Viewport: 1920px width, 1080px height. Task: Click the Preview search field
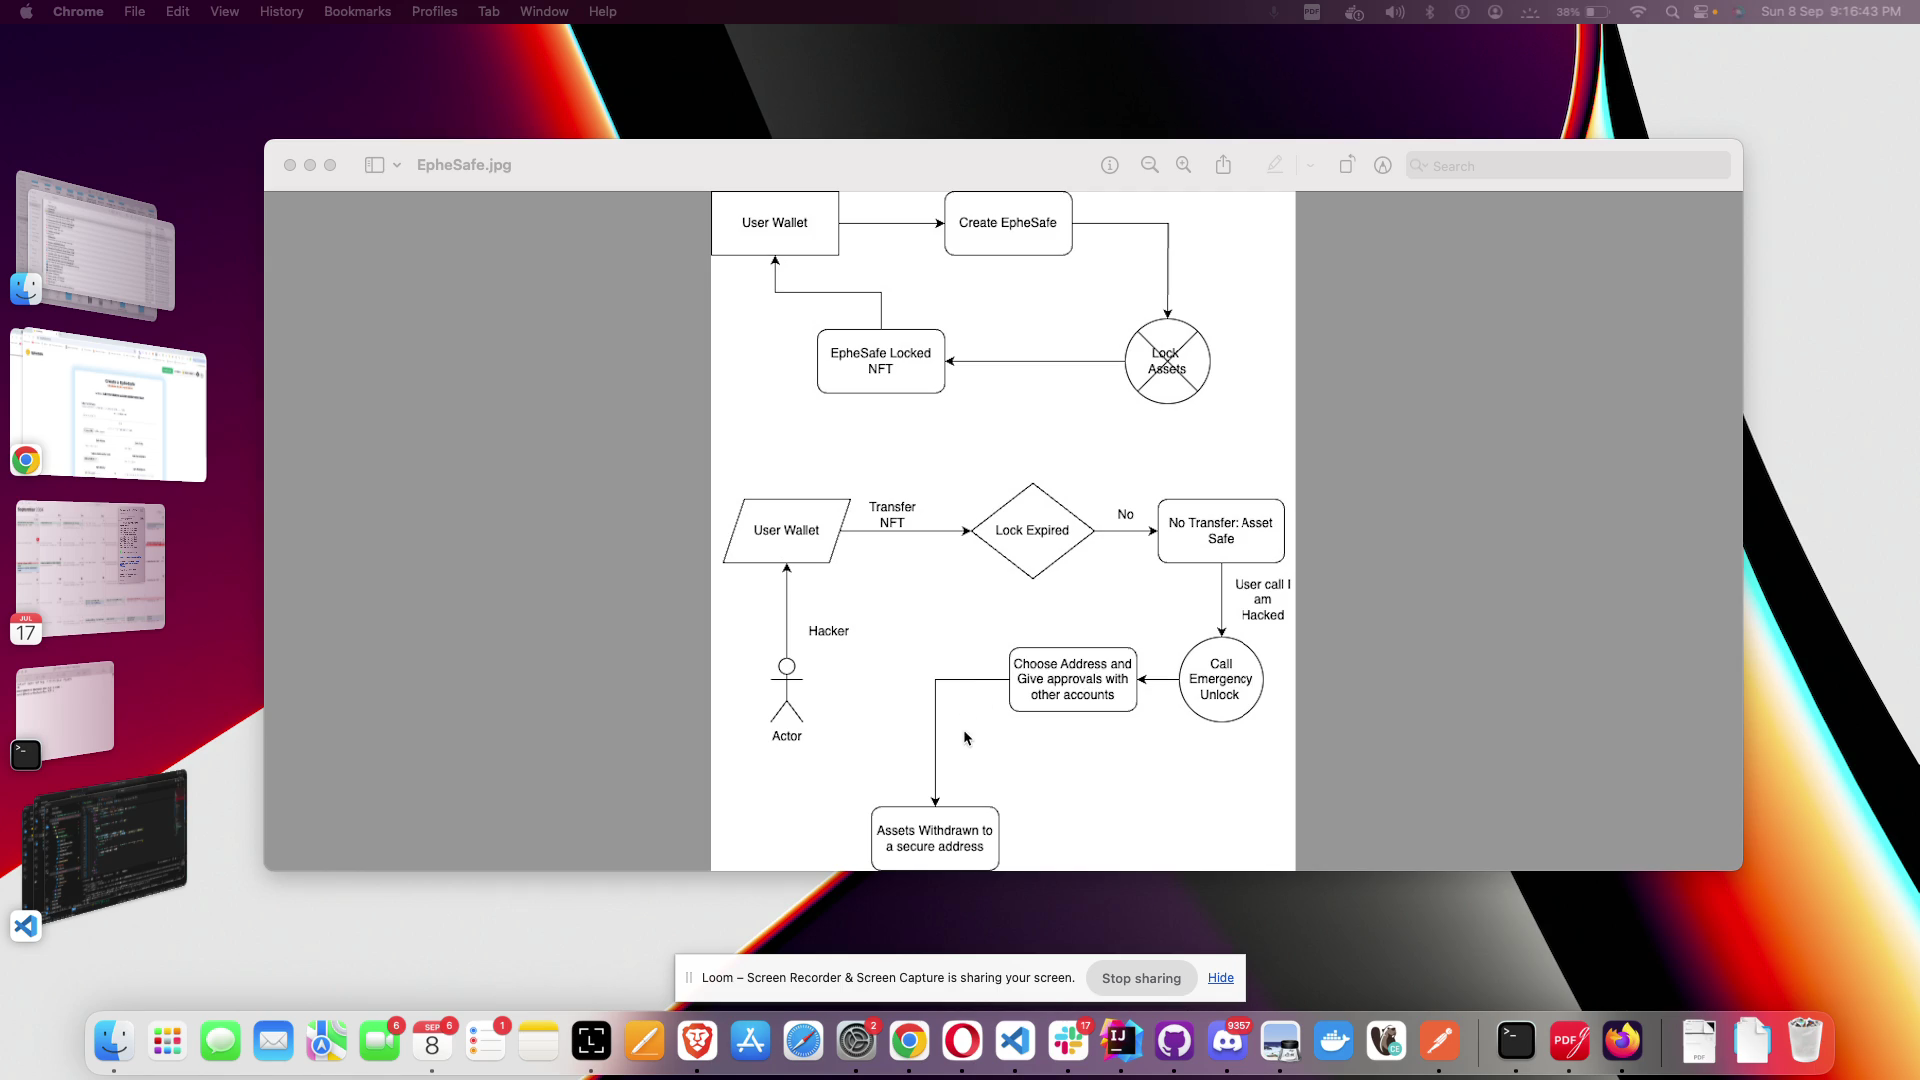pyautogui.click(x=1568, y=166)
